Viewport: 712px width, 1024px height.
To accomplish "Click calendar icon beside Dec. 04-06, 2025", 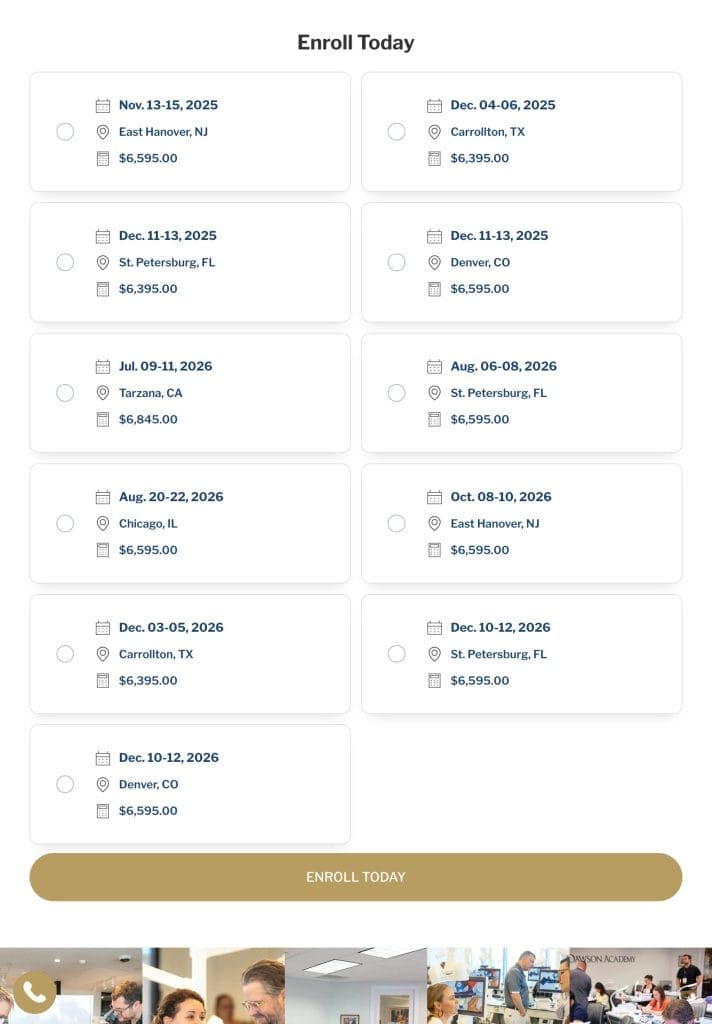I will click(434, 105).
